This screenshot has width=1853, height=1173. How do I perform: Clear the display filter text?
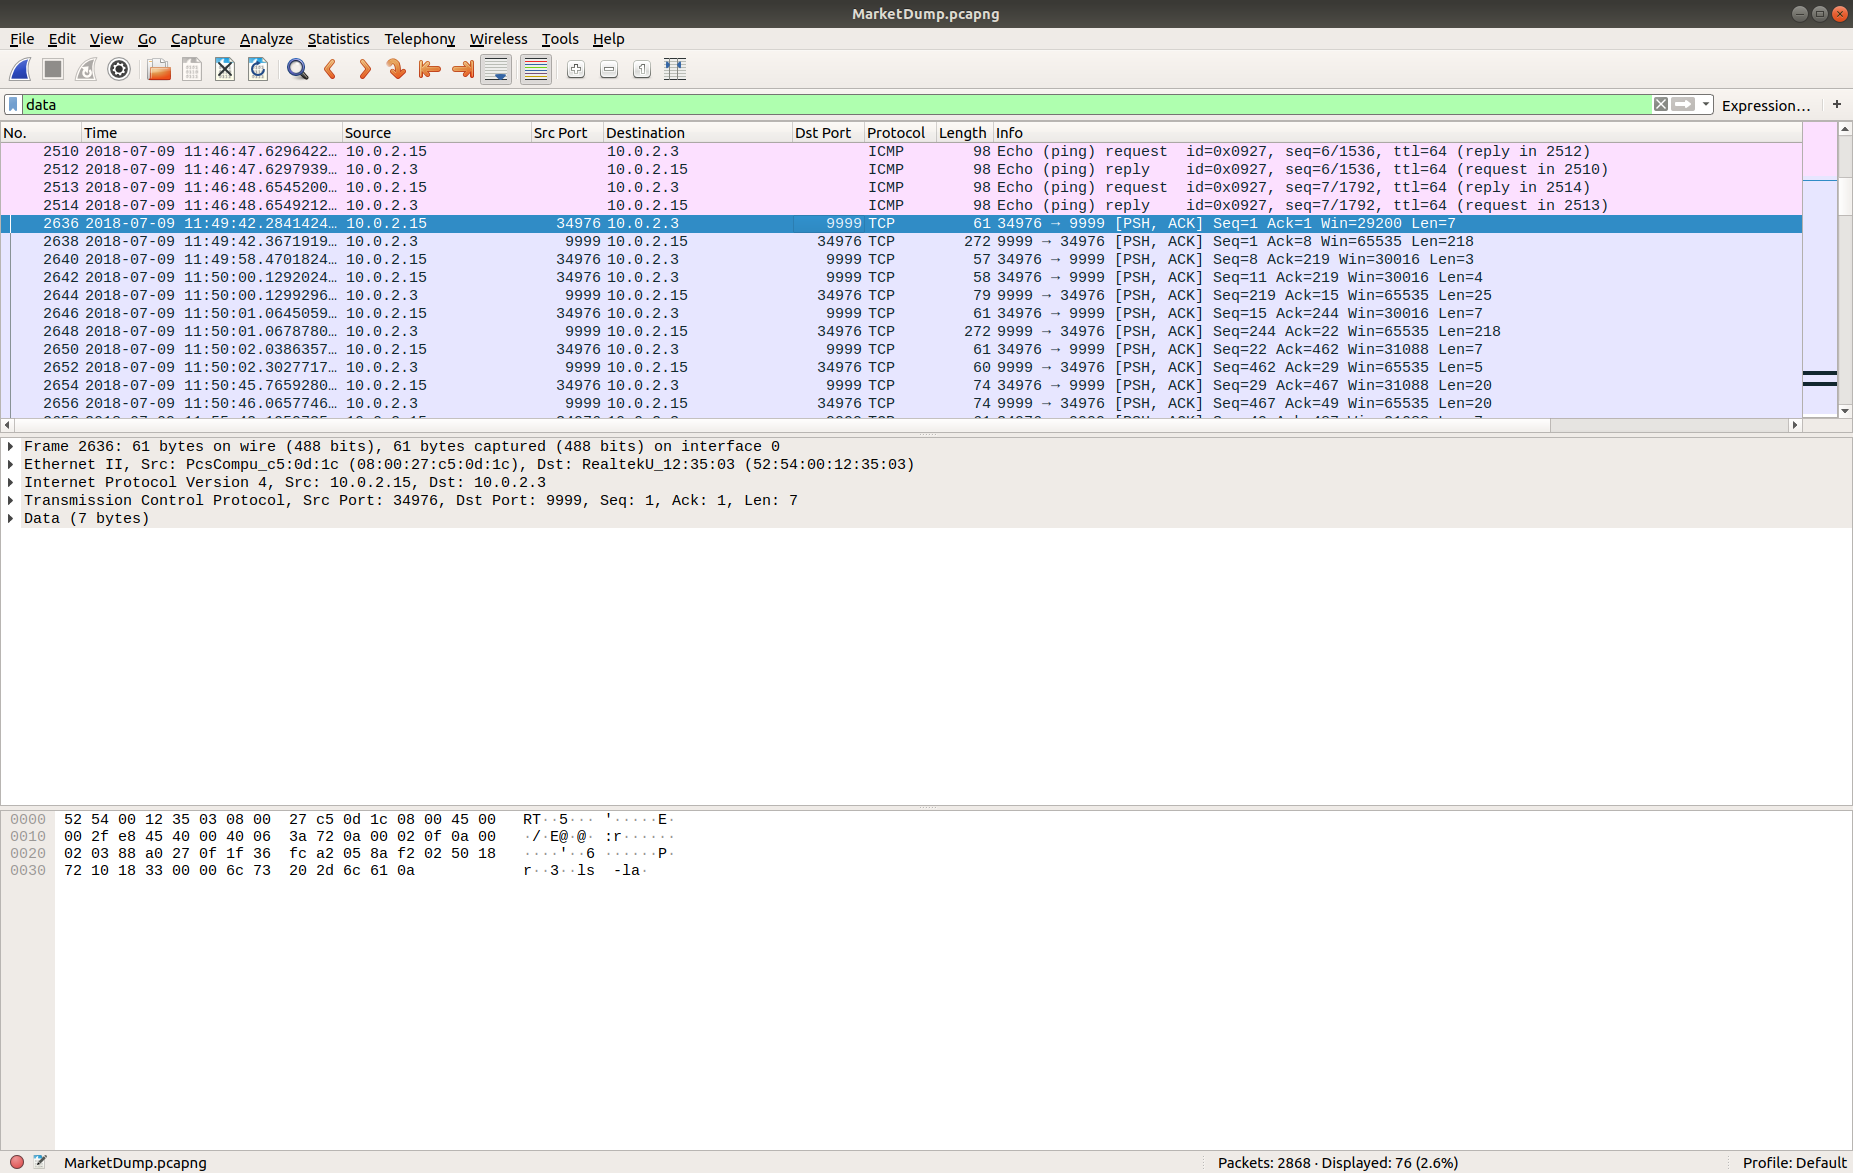coord(1660,104)
